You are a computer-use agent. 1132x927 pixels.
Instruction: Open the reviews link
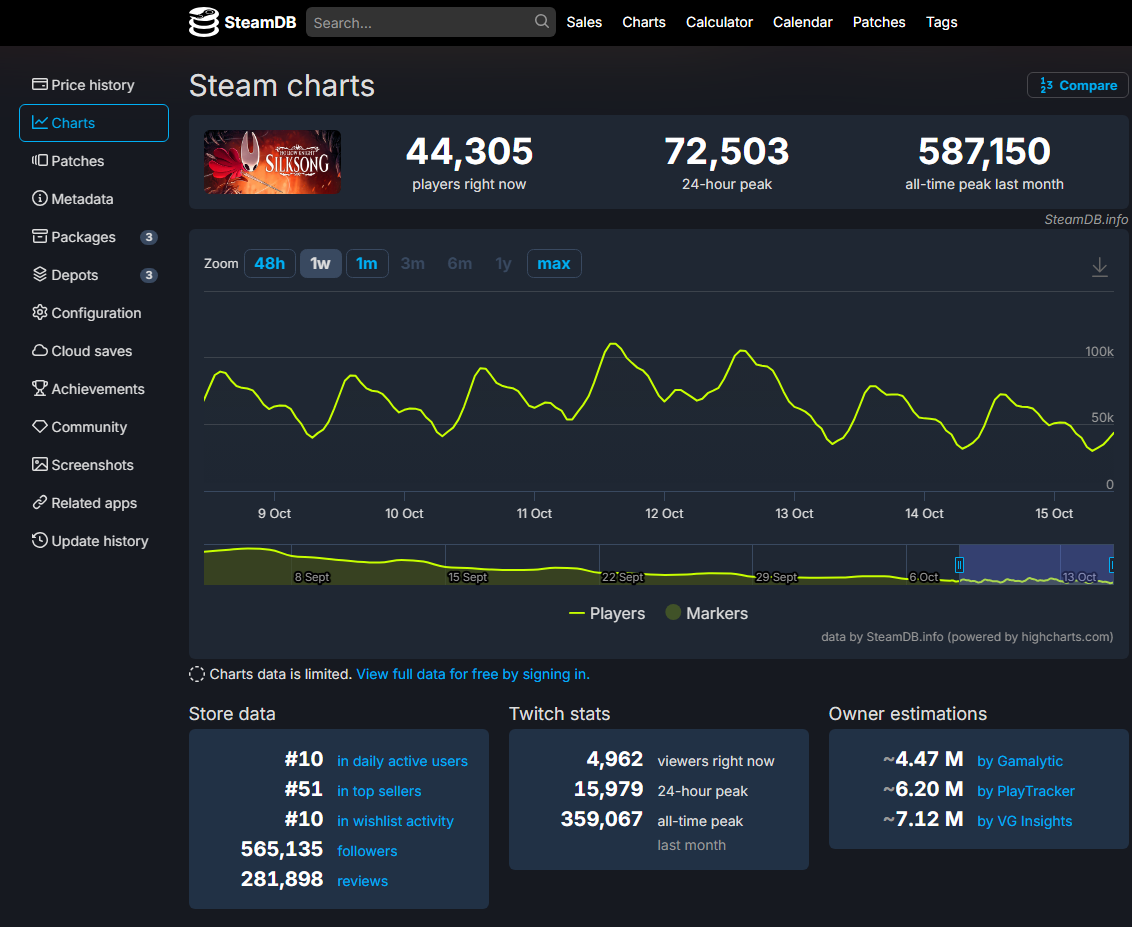tap(362, 881)
